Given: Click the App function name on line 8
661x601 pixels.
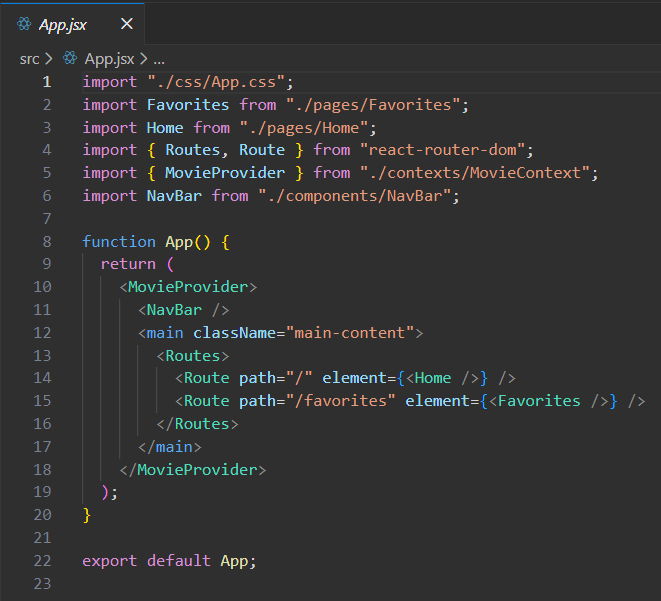Looking at the screenshot, I should (x=179, y=242).
